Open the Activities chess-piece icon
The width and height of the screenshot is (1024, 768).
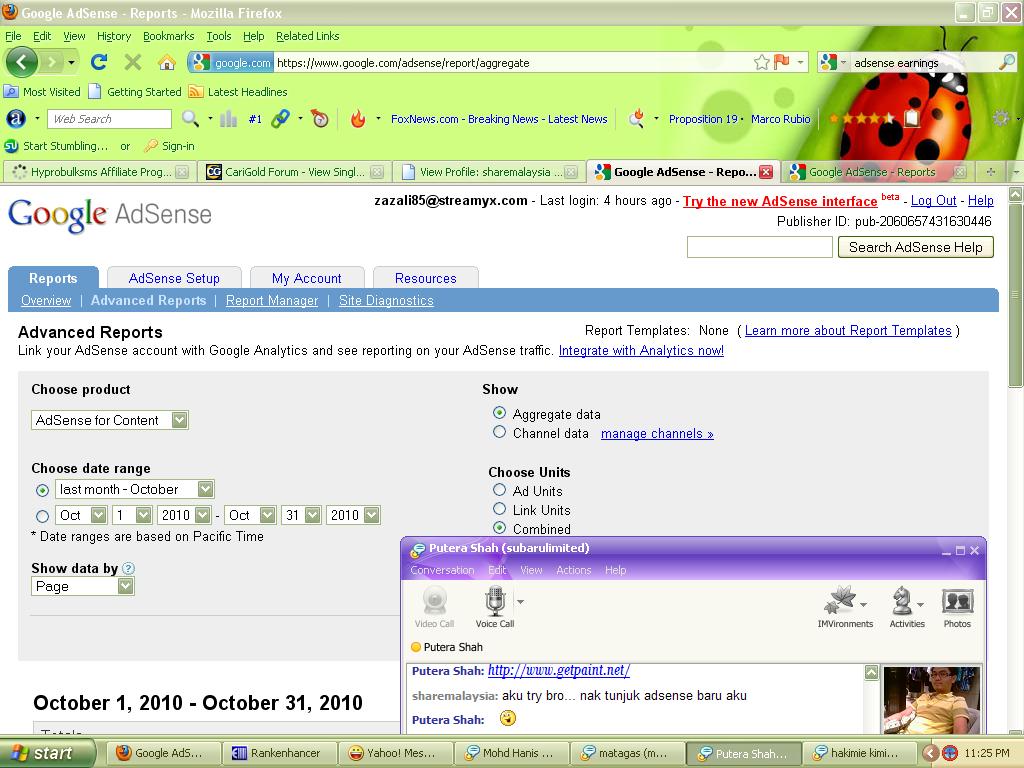907,607
